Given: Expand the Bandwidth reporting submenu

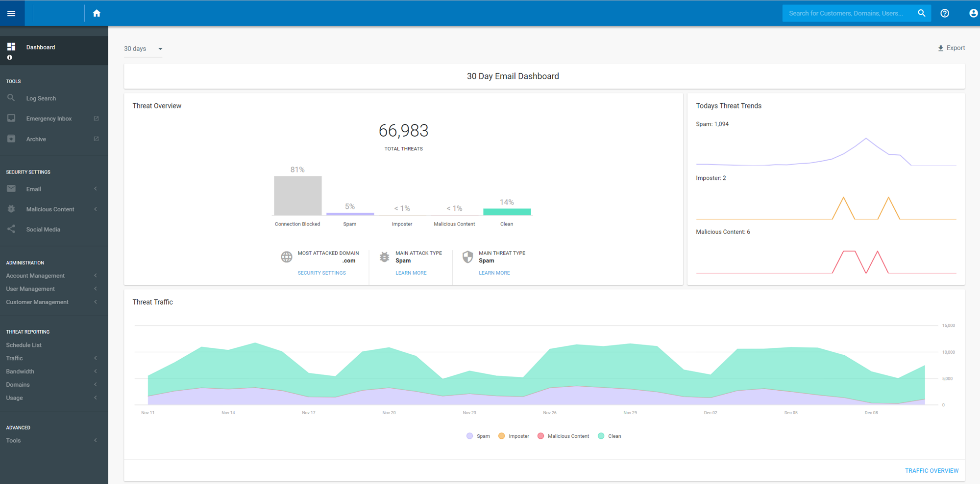Looking at the screenshot, I should (96, 371).
